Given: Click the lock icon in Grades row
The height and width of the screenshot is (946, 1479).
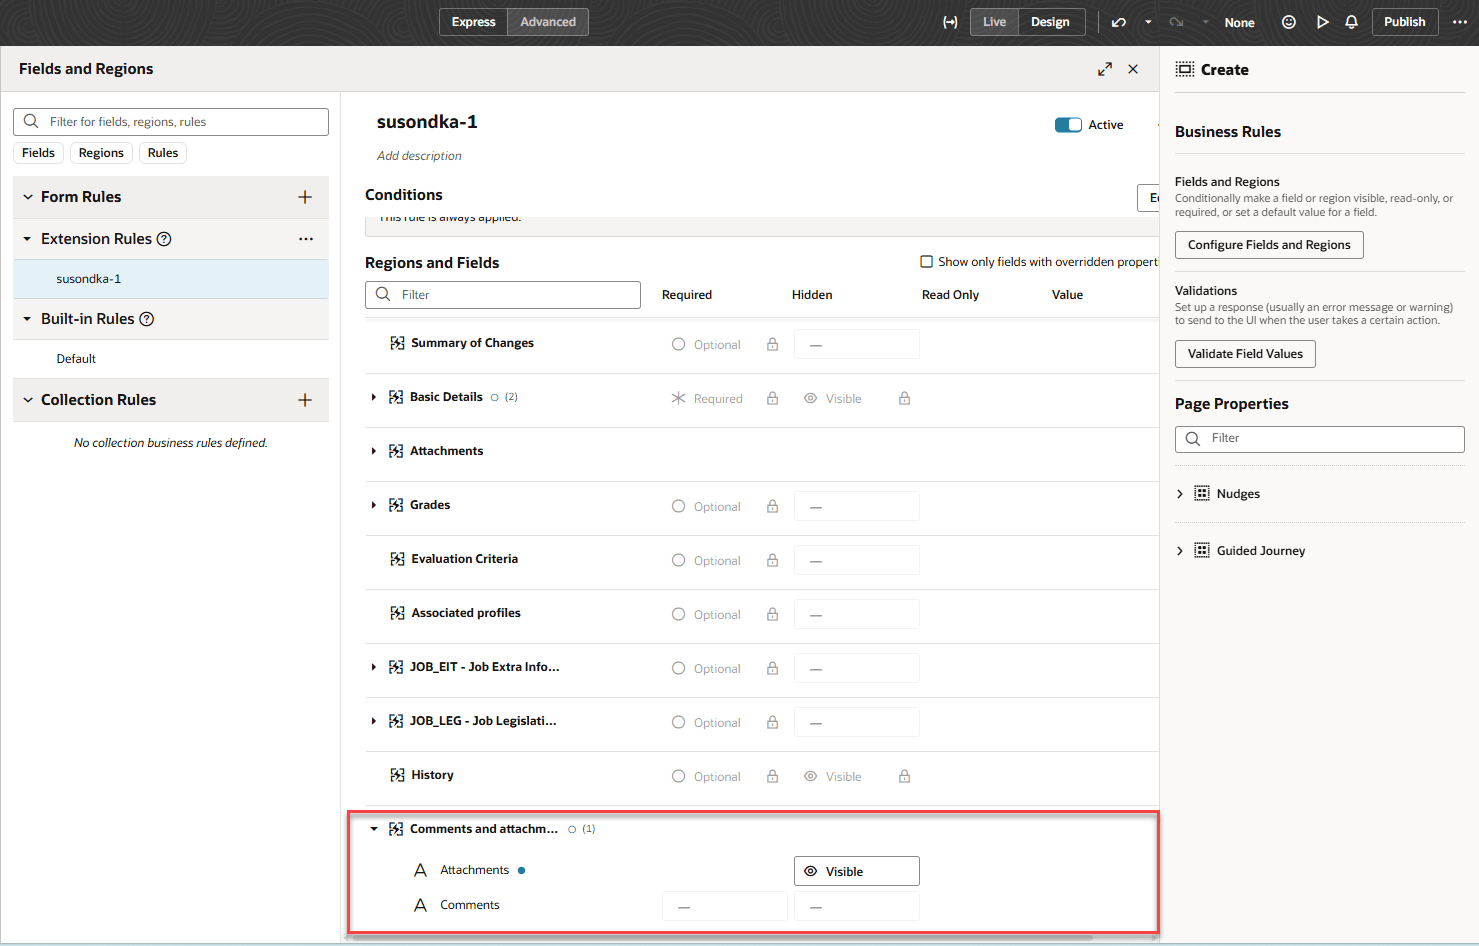Looking at the screenshot, I should click(772, 506).
